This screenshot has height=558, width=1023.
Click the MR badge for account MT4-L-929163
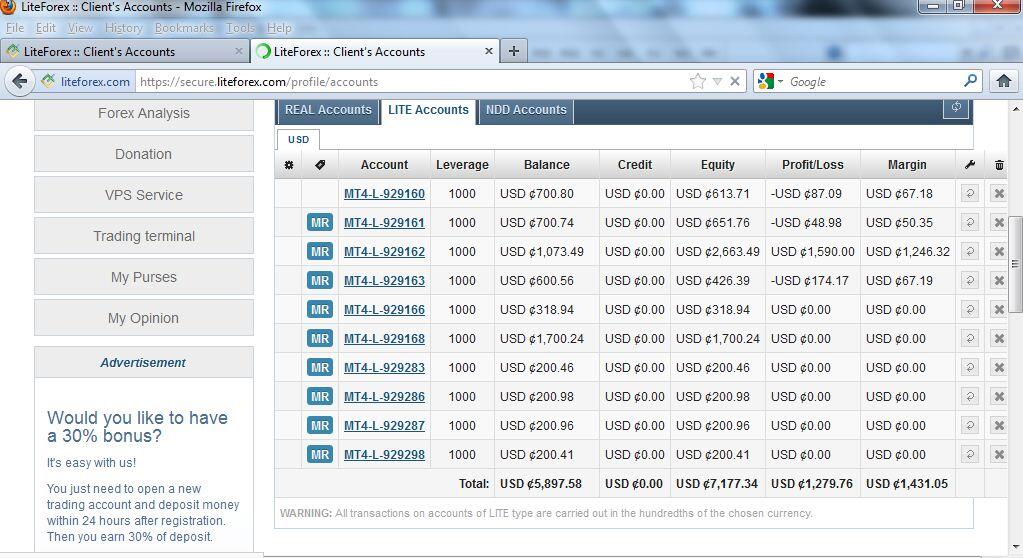pyautogui.click(x=320, y=281)
